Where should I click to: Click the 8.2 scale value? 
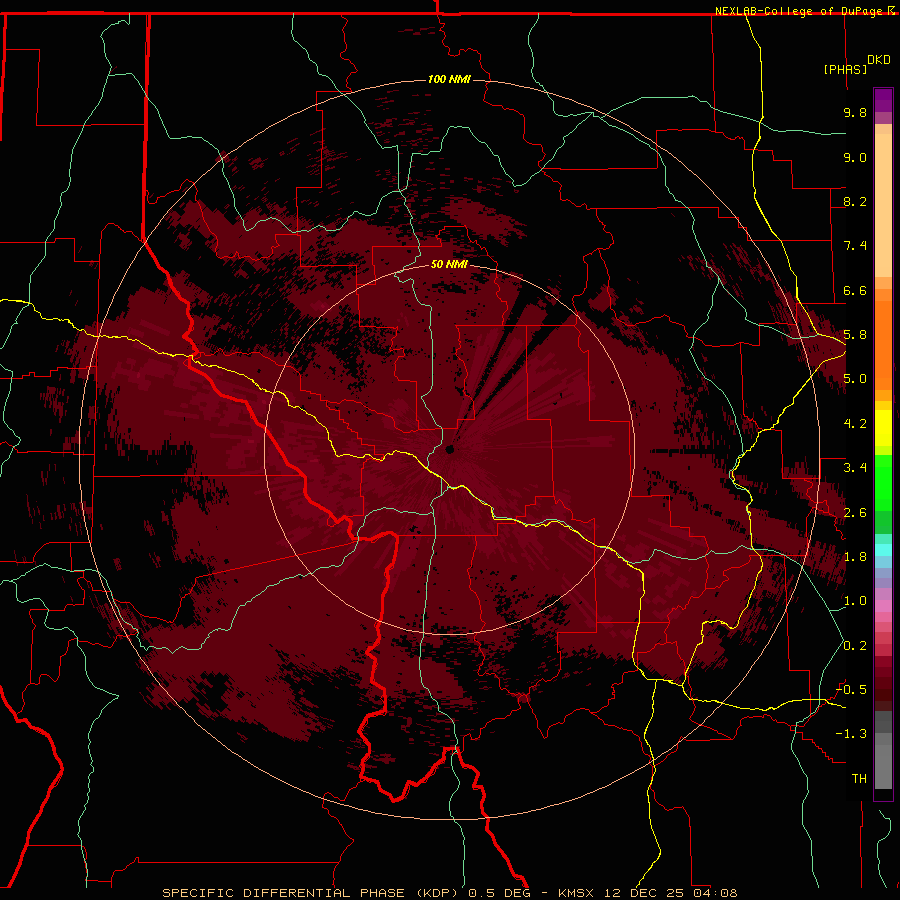855,201
